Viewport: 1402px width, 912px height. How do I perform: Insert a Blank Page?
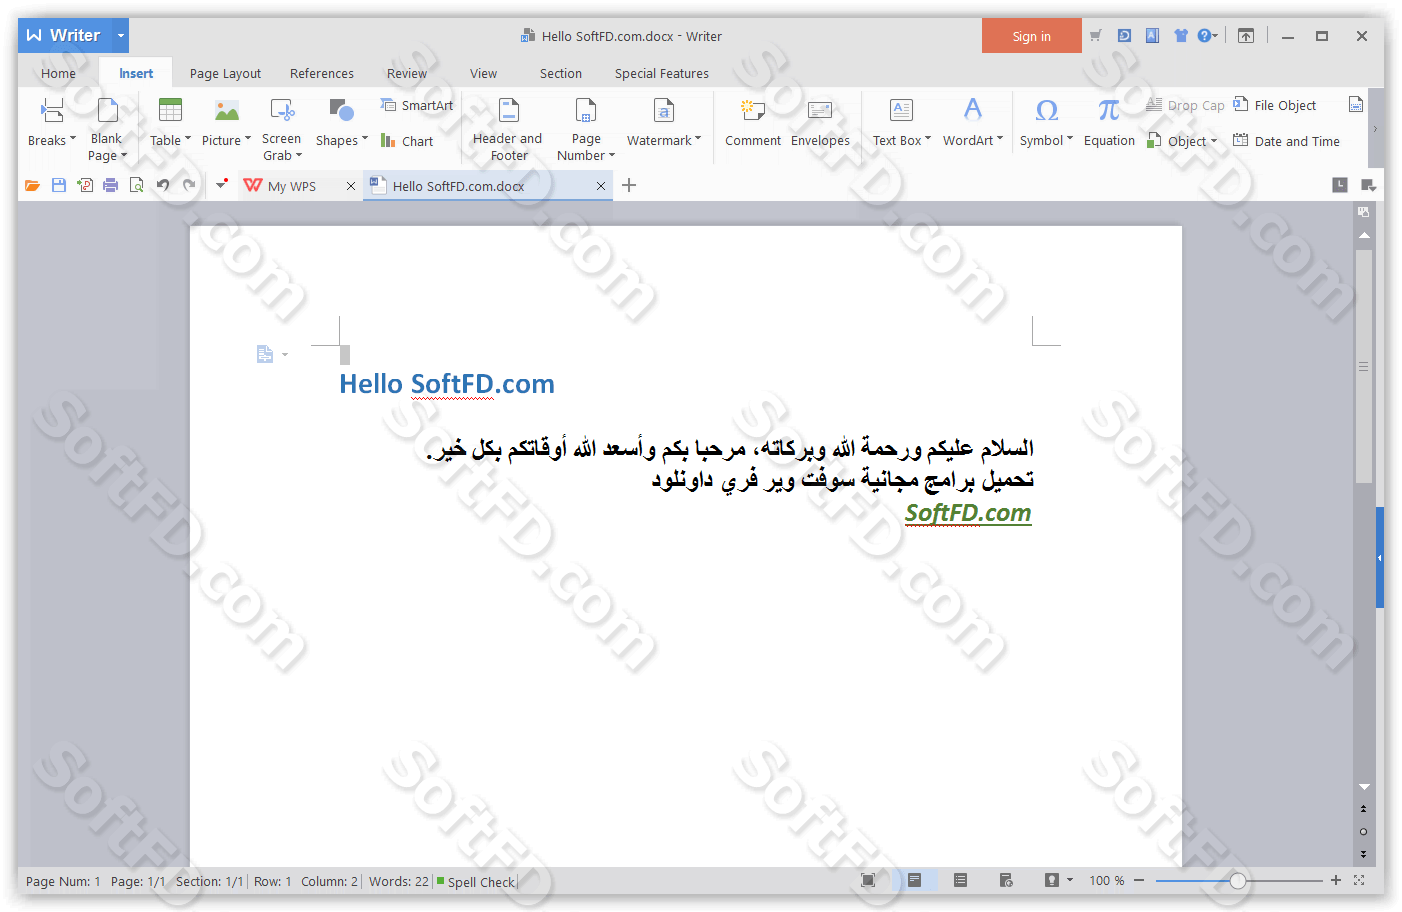(107, 129)
